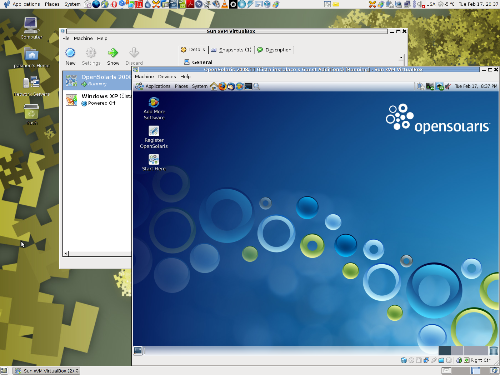Open the Computer icon on host desktop
This screenshot has width=500, height=375.
pyautogui.click(x=31, y=28)
